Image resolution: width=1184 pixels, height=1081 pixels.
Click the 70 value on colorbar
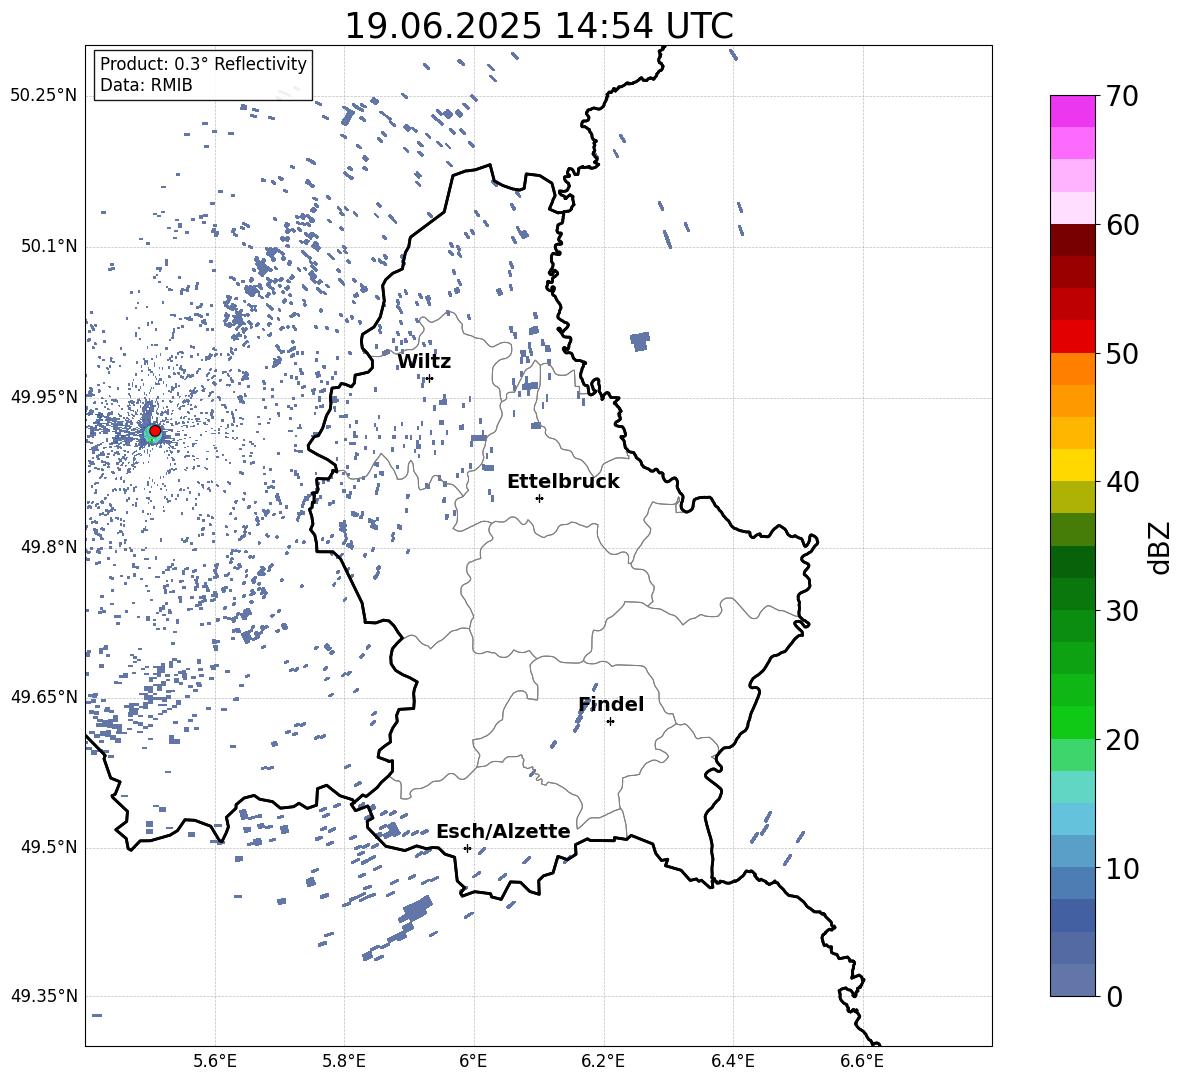(x=1122, y=96)
